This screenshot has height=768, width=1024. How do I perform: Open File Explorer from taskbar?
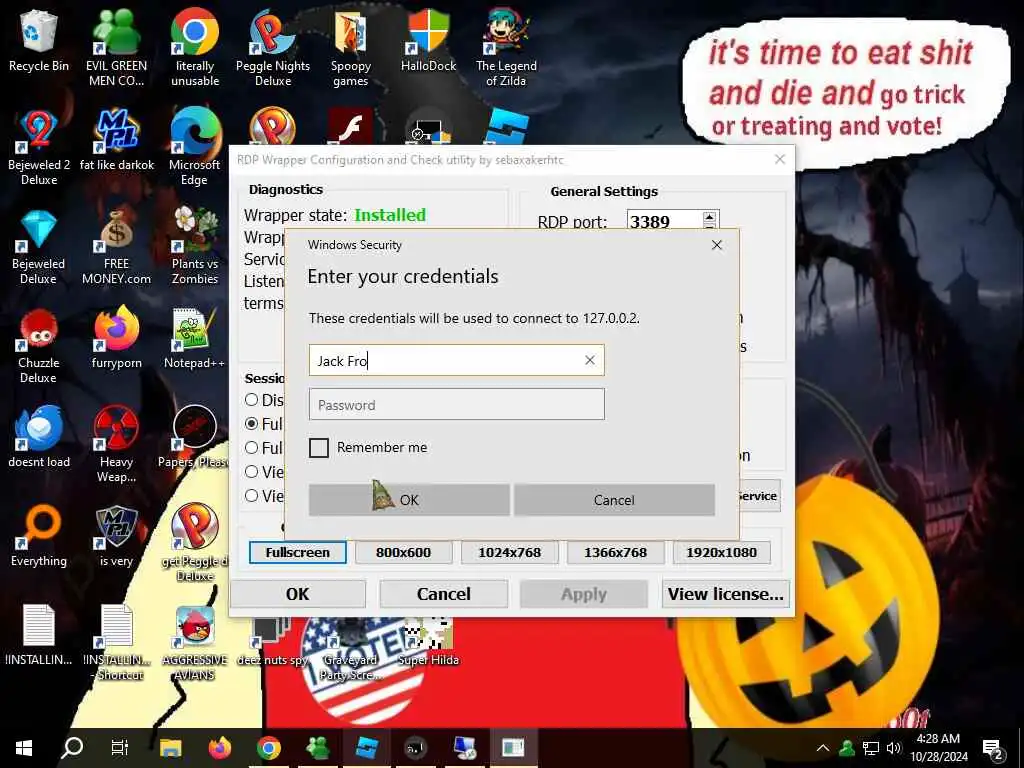pos(170,748)
